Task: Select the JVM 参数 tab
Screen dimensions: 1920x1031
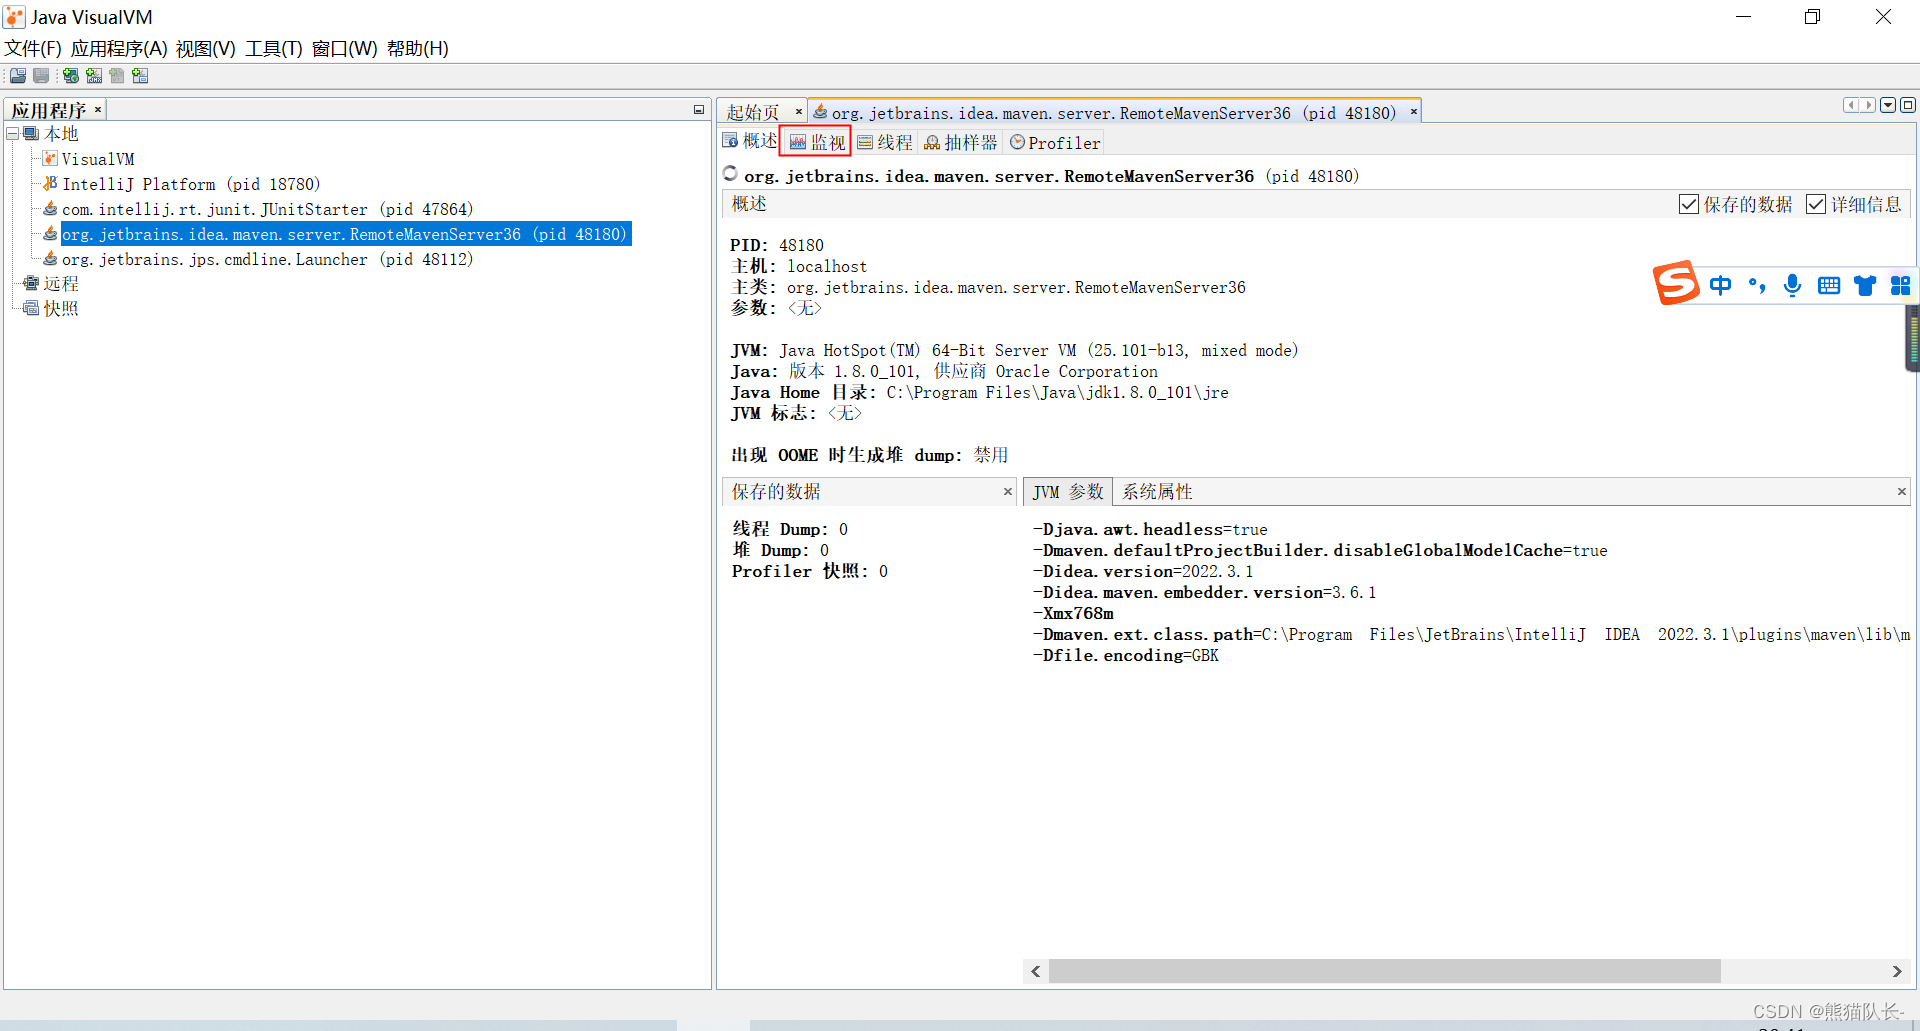Action: coord(1068,492)
